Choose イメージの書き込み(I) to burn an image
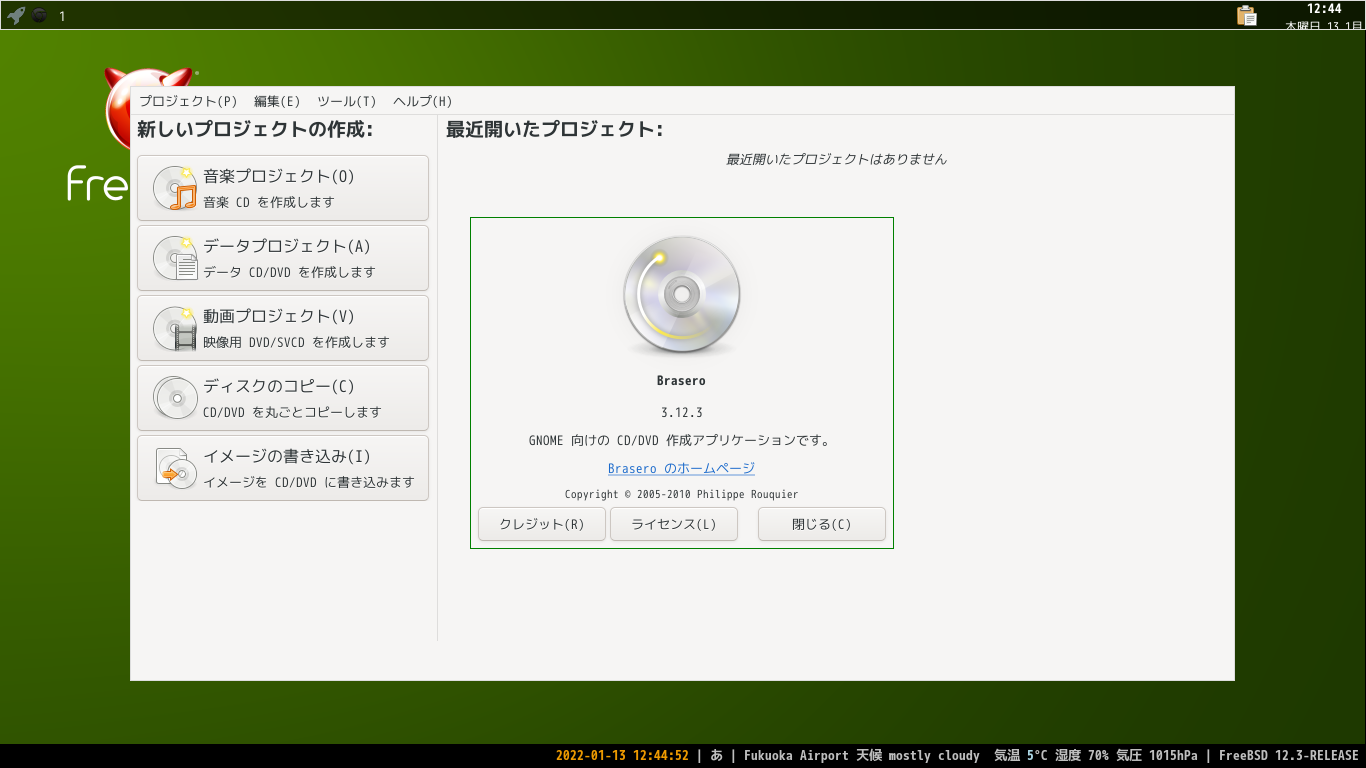This screenshot has height=768, width=1366. pos(283,468)
